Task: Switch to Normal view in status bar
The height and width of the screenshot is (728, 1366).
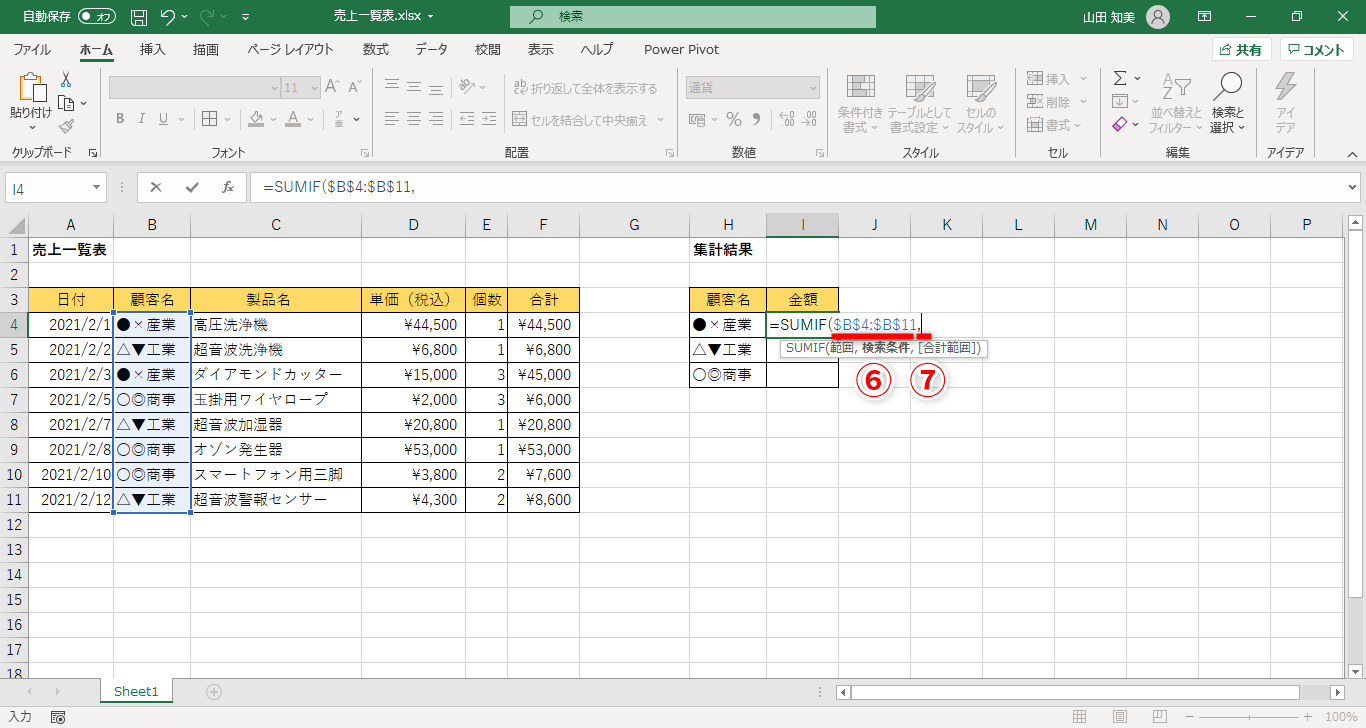Action: coord(1079,717)
